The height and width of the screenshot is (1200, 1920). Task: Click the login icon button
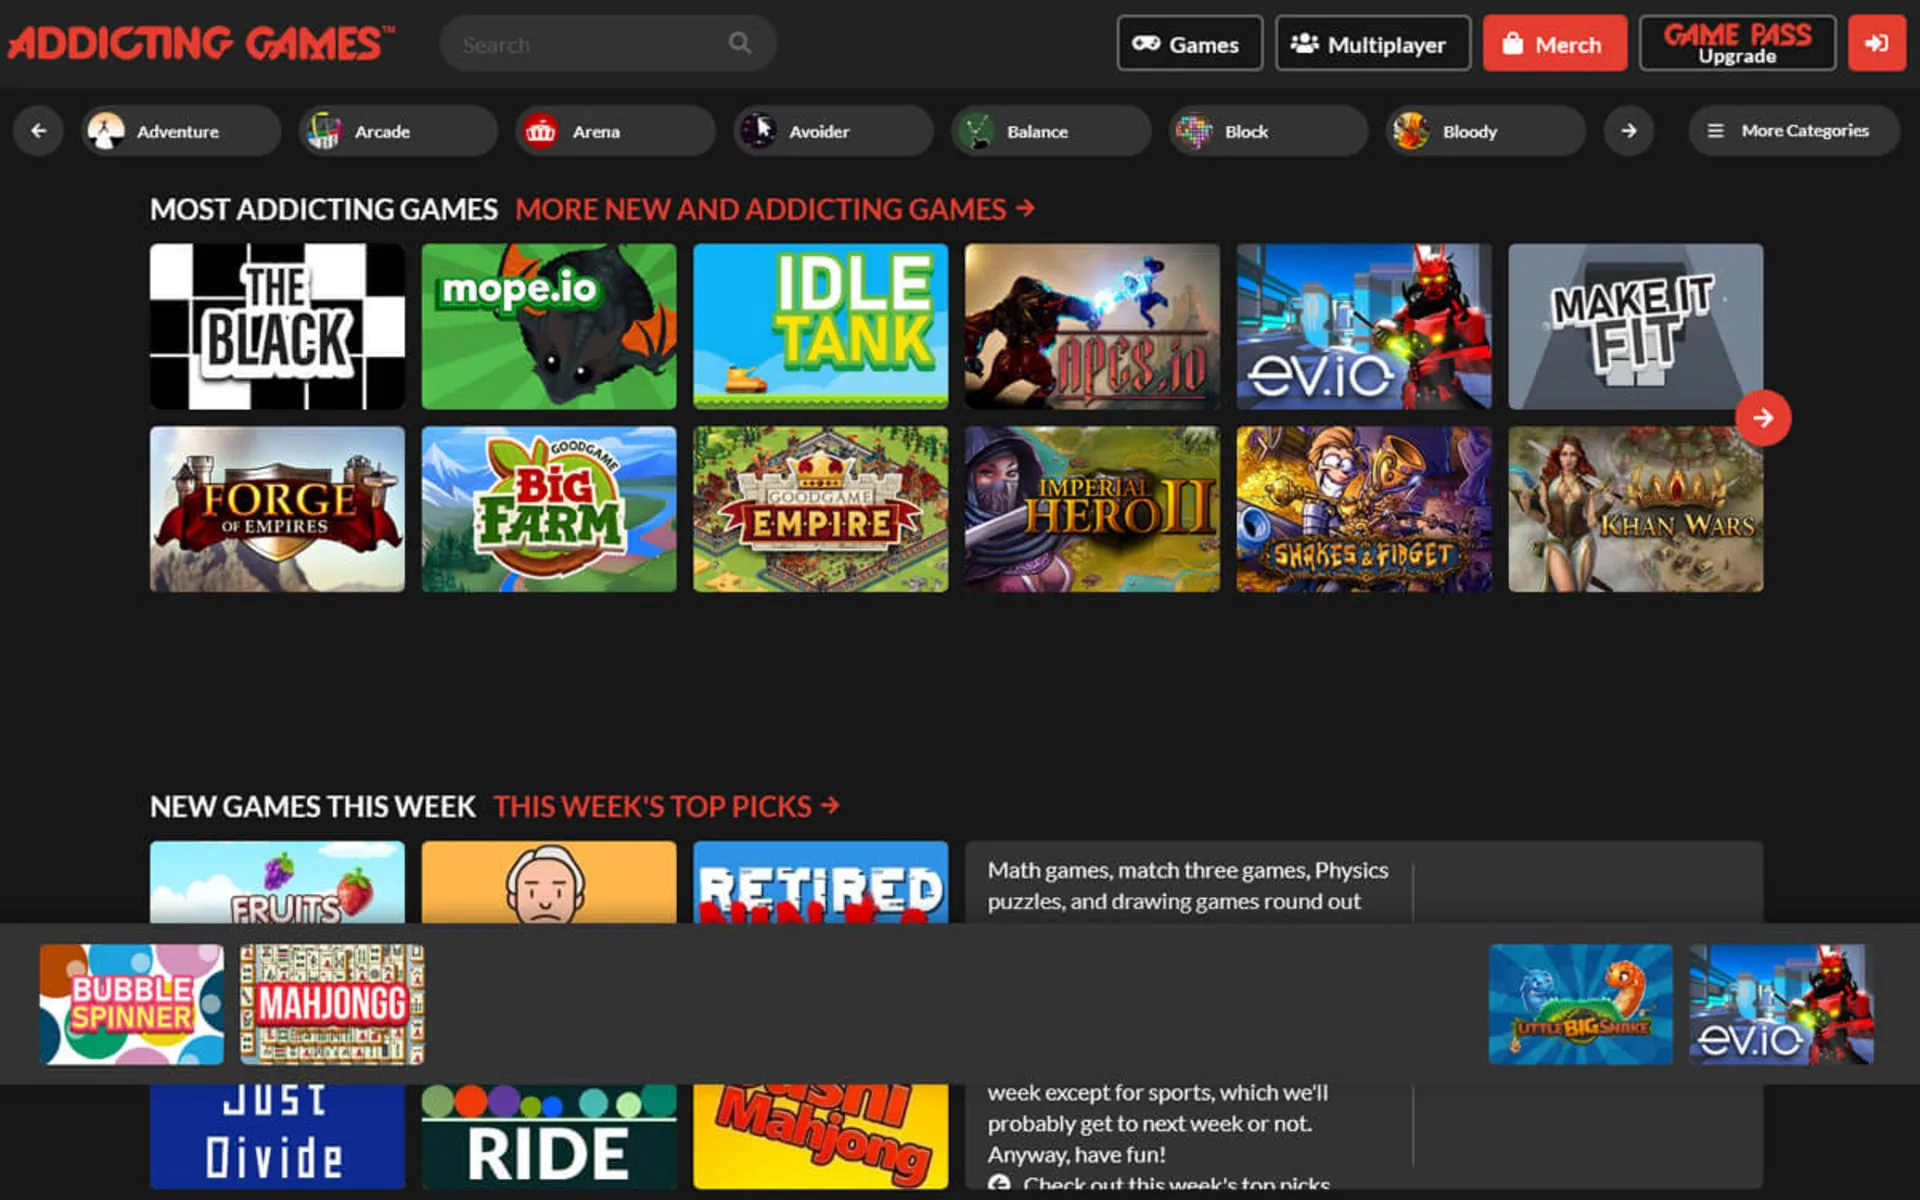coord(1876,44)
